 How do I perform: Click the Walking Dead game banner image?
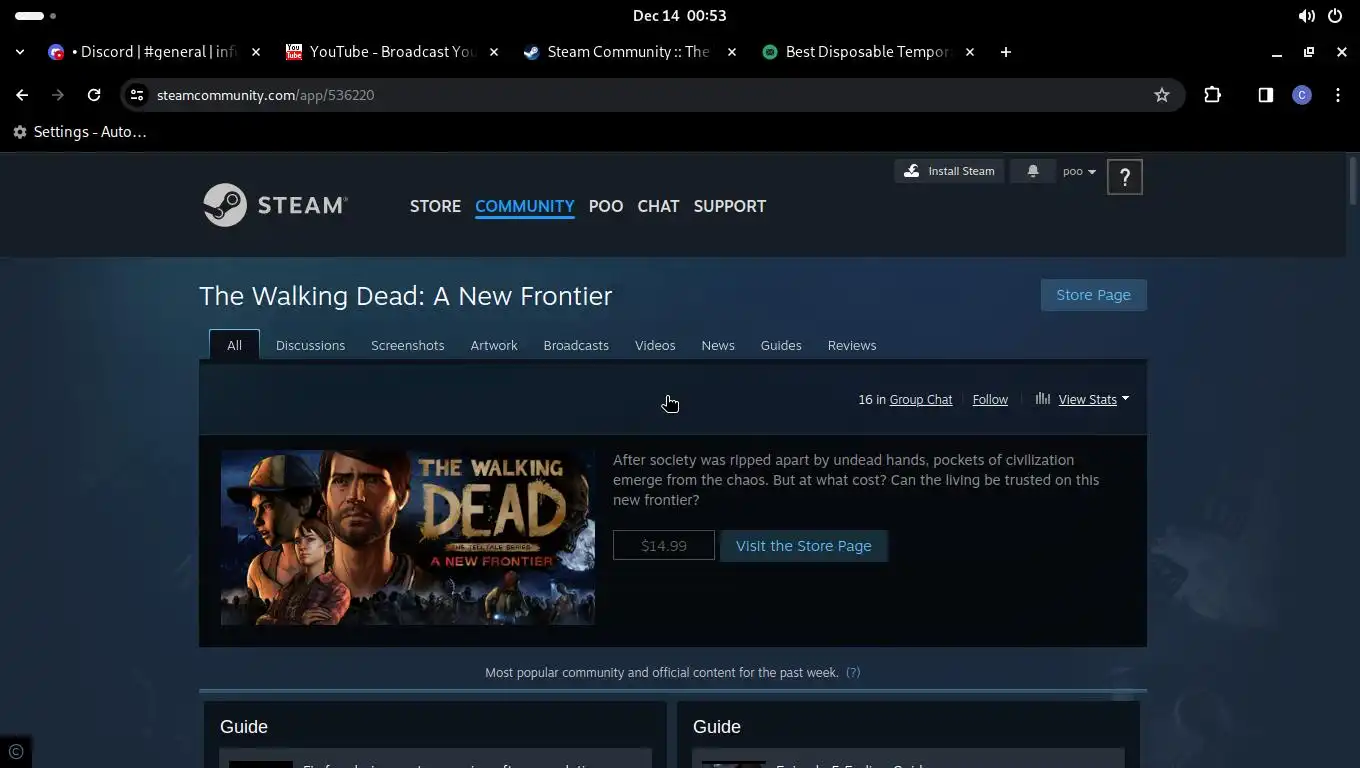[408, 538]
